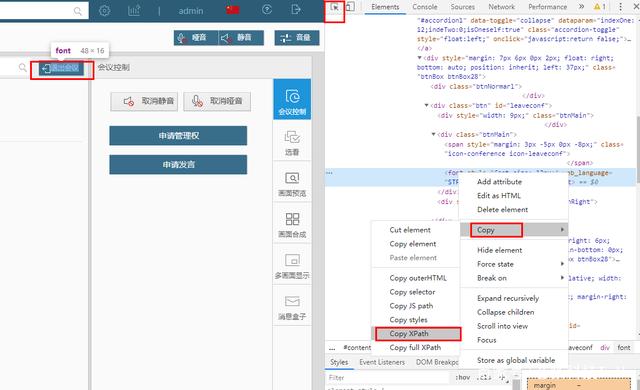This screenshot has width=640, height=390.
Task: Toggle the .cls class editor
Action: pos(484,377)
